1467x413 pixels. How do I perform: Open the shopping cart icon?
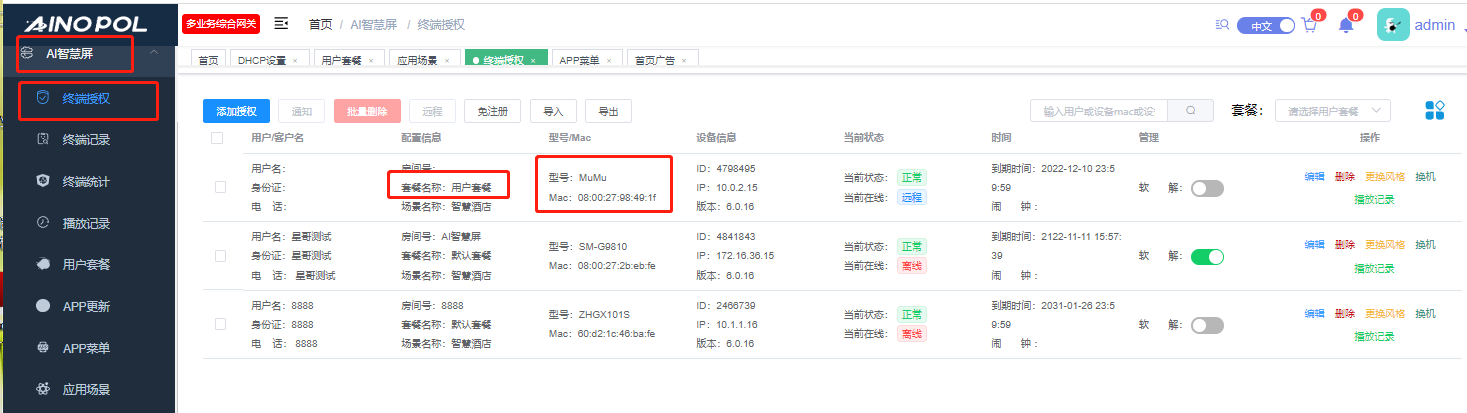pyautogui.click(x=1308, y=26)
